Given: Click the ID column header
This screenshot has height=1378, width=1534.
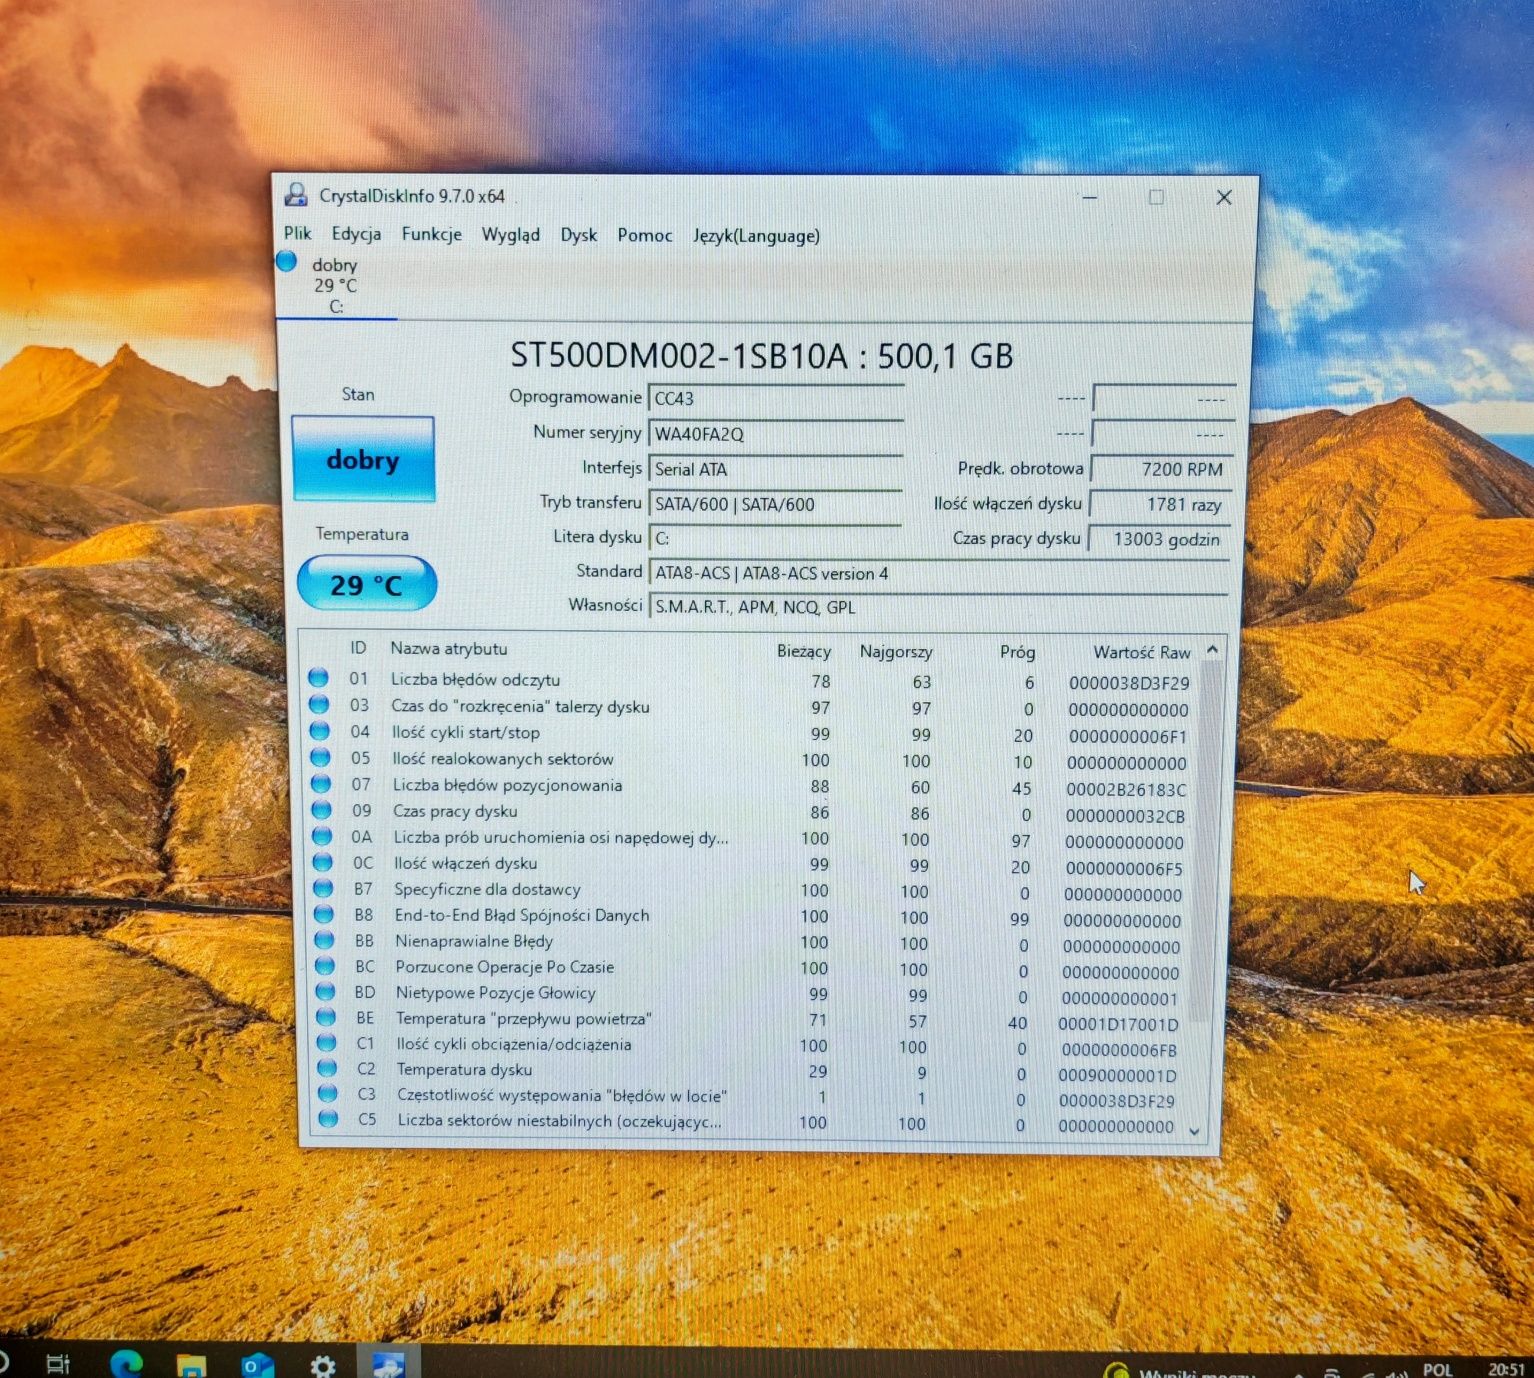Looking at the screenshot, I should [x=358, y=648].
